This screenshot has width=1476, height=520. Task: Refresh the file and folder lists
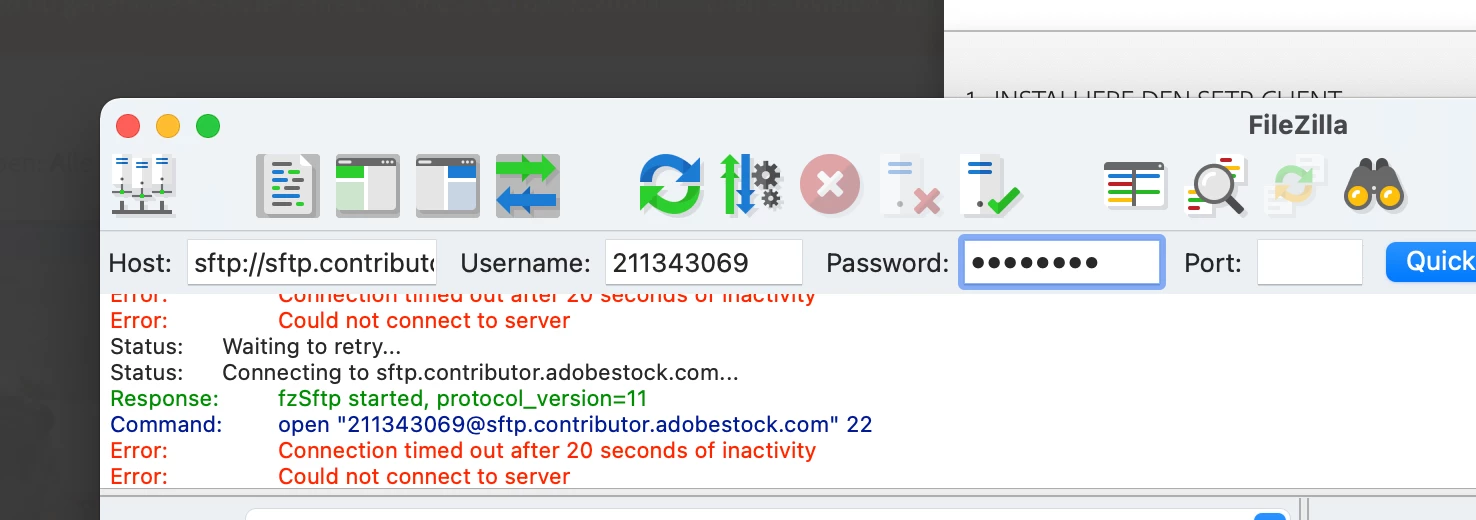(671, 185)
